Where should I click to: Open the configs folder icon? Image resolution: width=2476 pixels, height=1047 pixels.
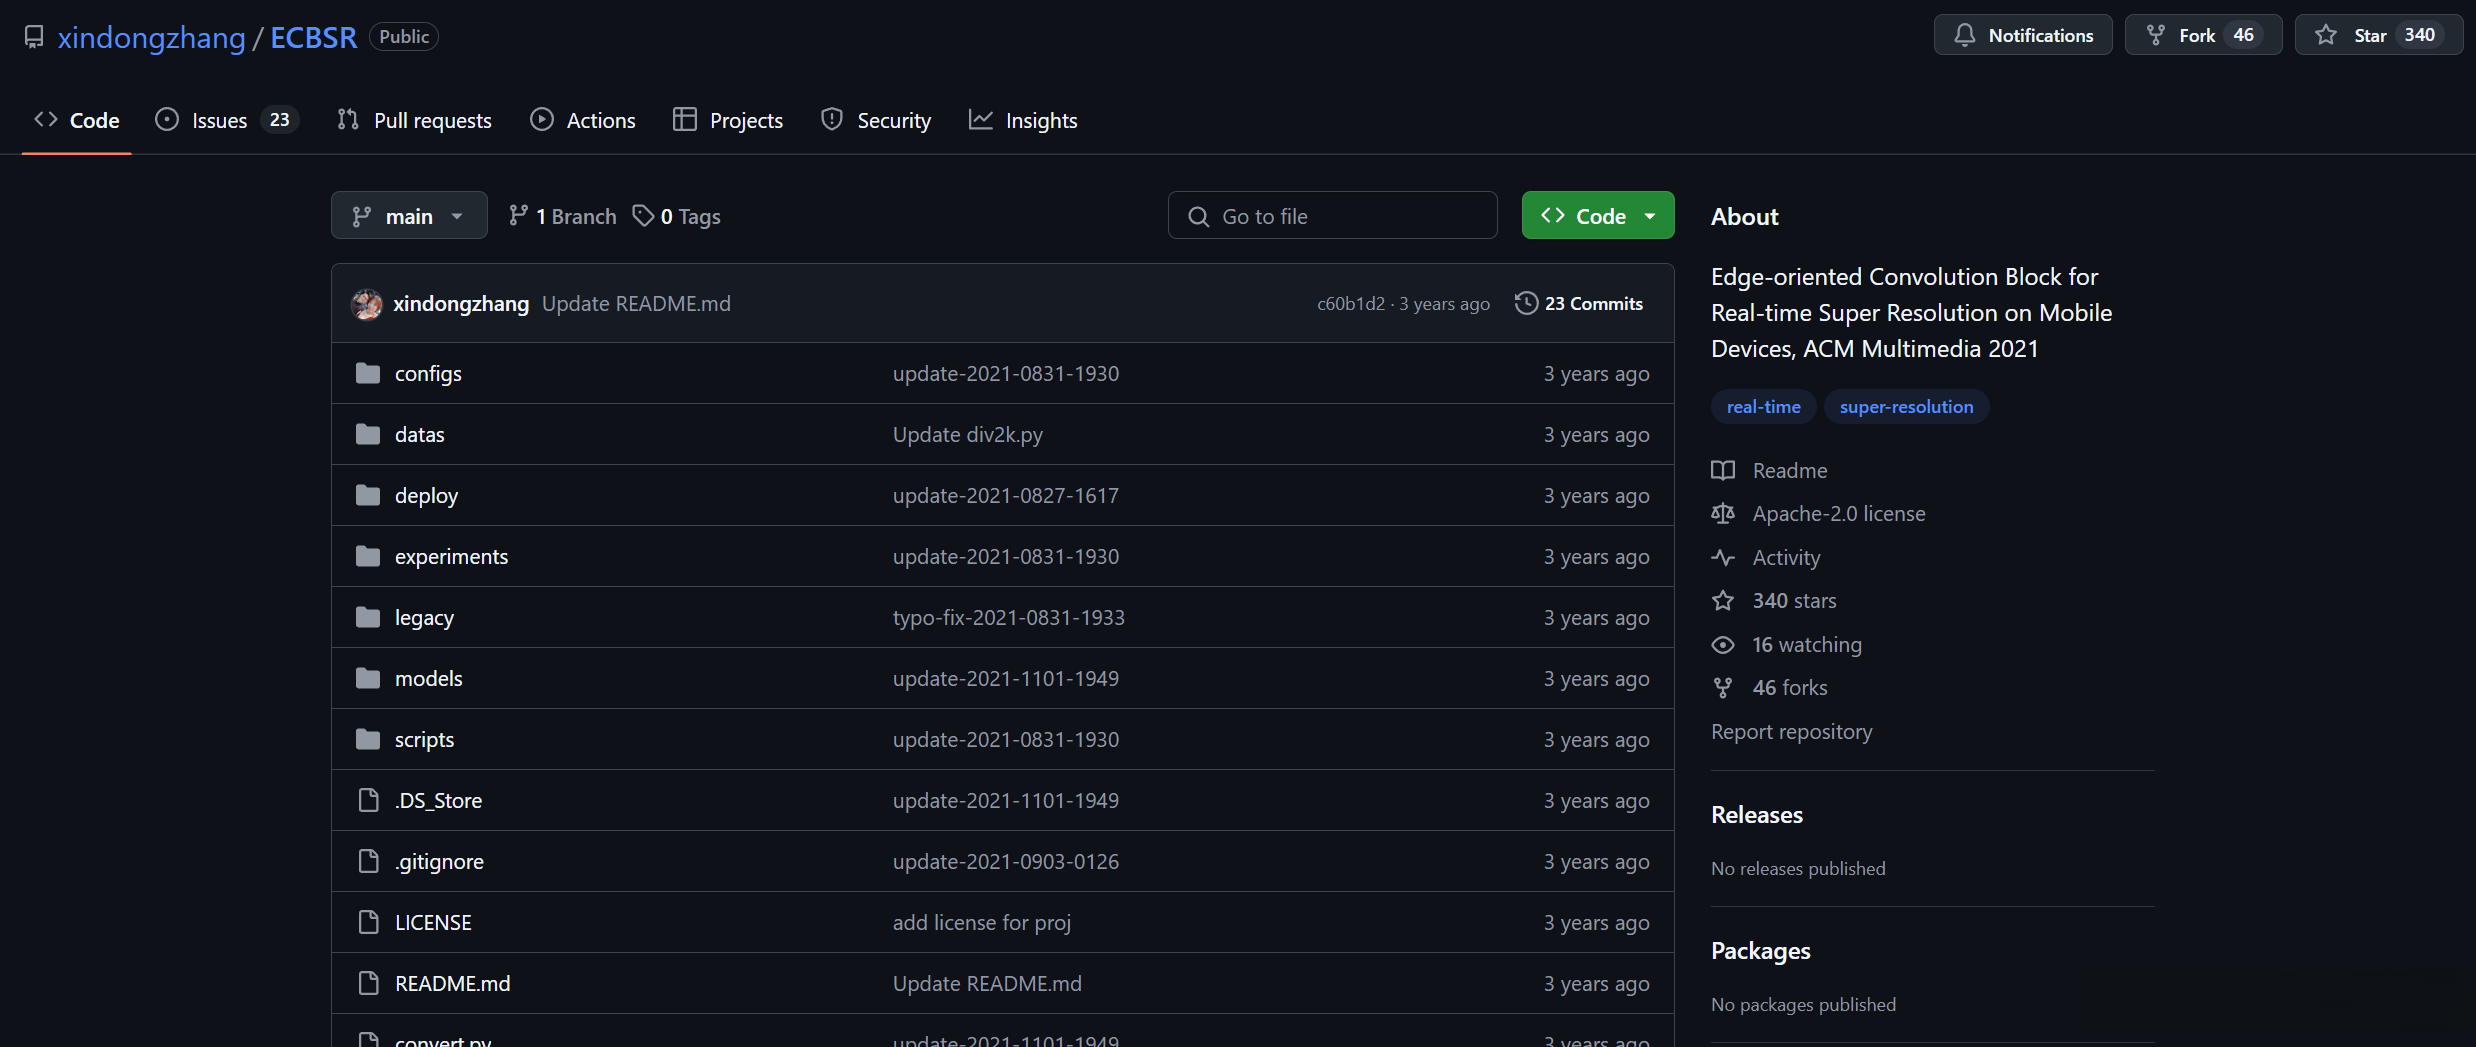[x=368, y=373]
